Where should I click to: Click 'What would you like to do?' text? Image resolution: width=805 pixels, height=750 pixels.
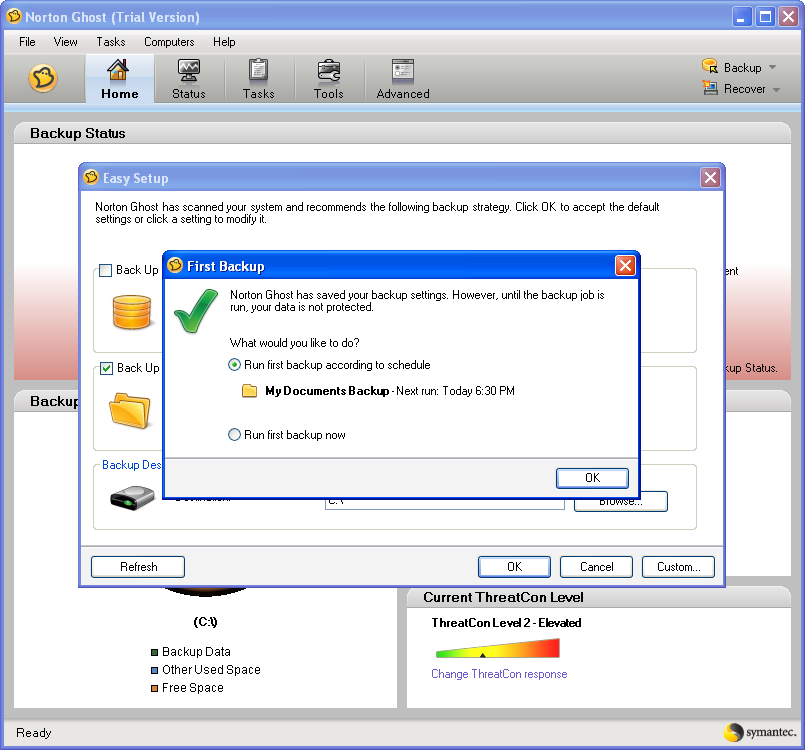click(295, 342)
